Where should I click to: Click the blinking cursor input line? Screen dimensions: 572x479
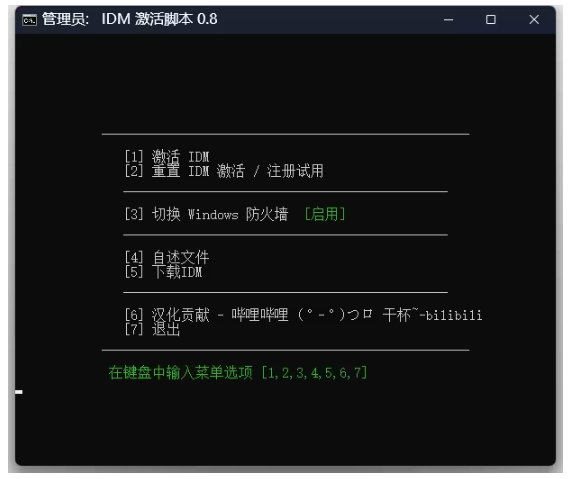pos(19,392)
